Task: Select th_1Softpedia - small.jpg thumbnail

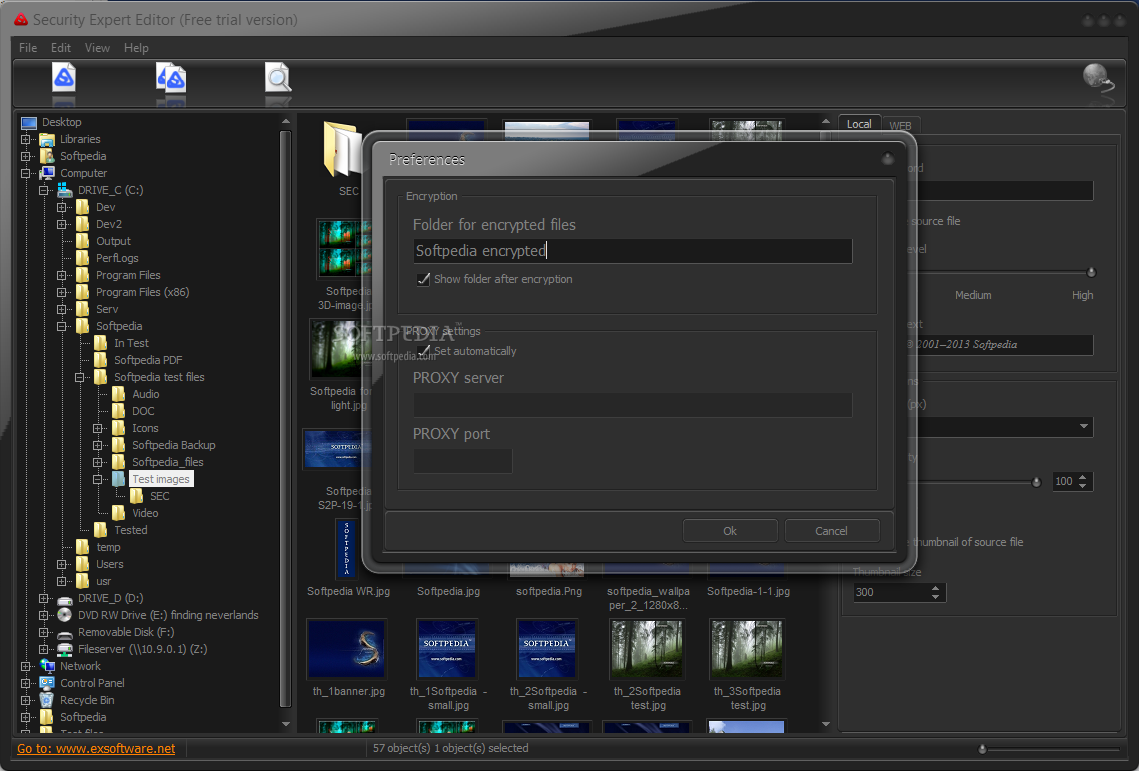Action: point(447,648)
